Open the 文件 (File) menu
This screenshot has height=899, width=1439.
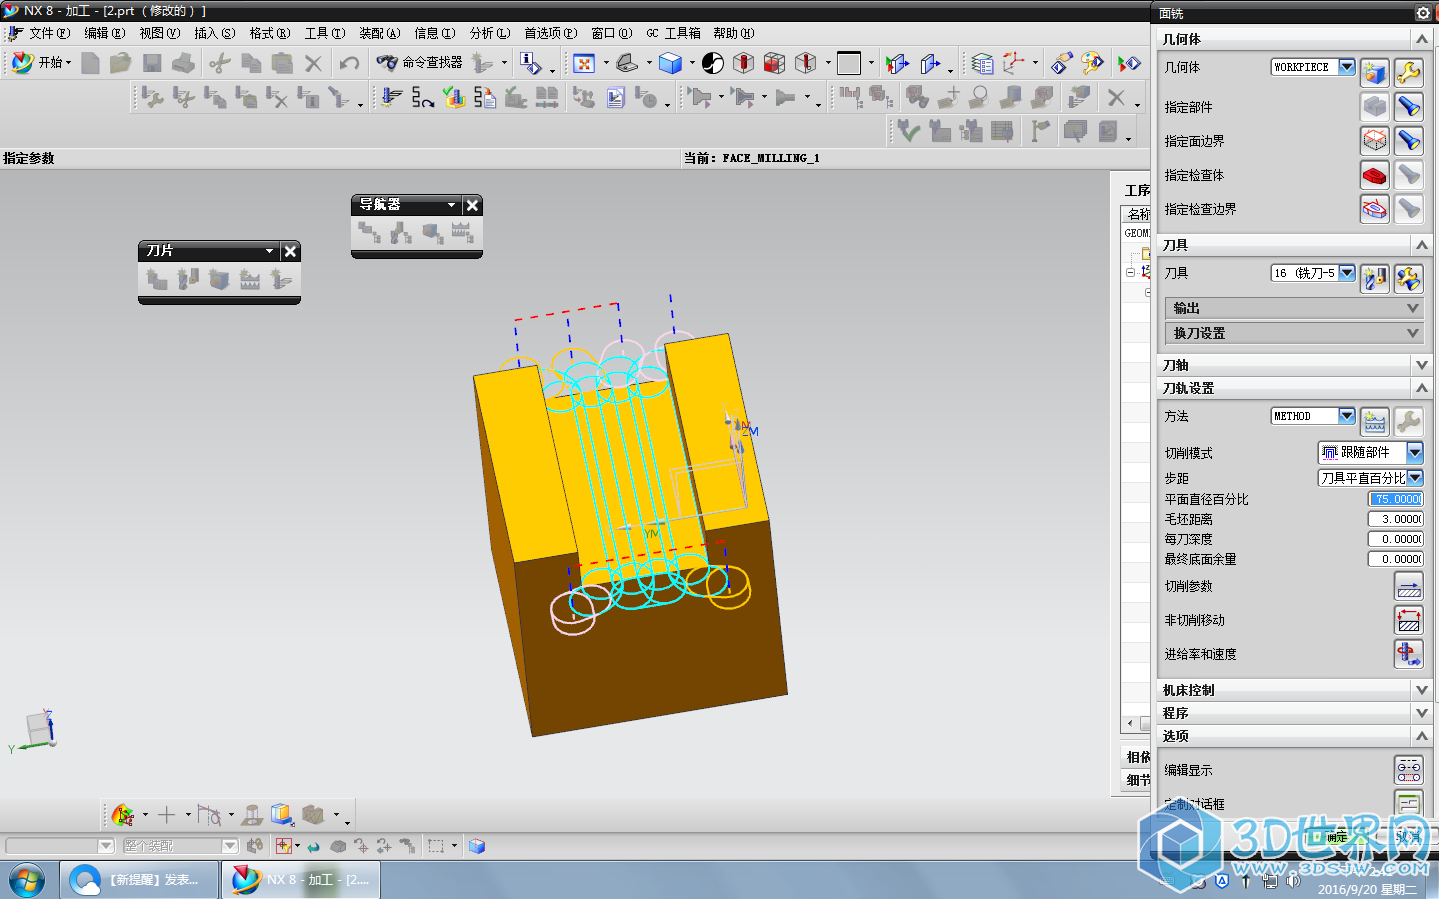pyautogui.click(x=48, y=33)
